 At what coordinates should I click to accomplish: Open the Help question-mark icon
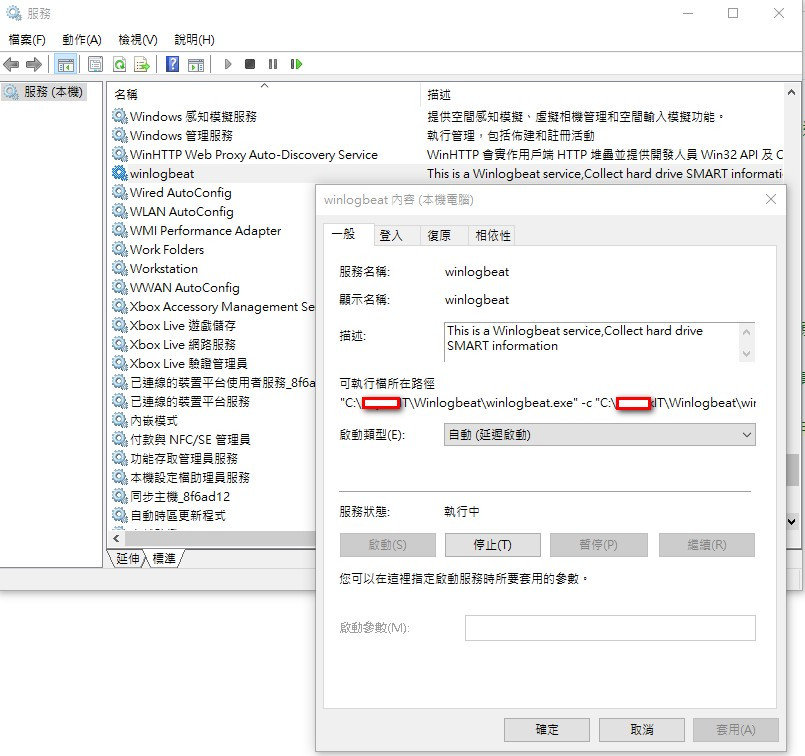(172, 64)
